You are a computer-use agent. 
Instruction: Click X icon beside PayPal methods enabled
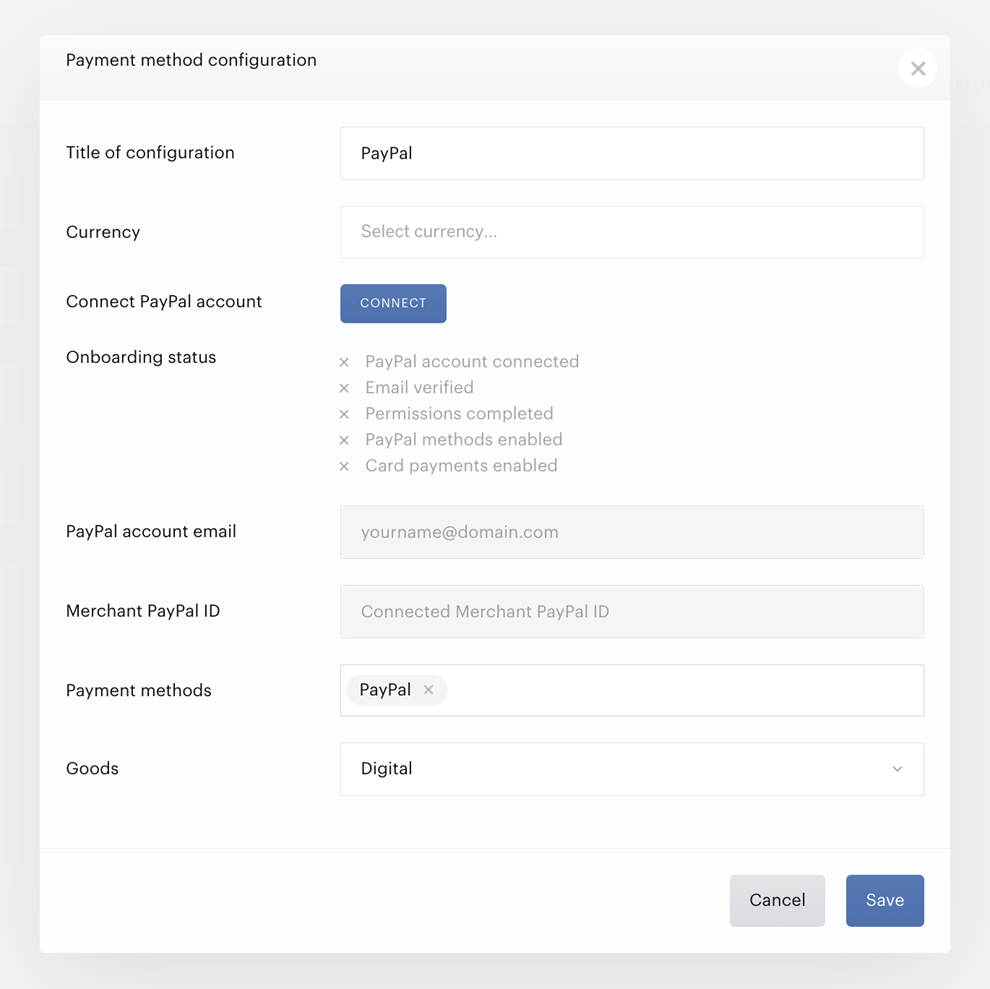pyautogui.click(x=344, y=440)
